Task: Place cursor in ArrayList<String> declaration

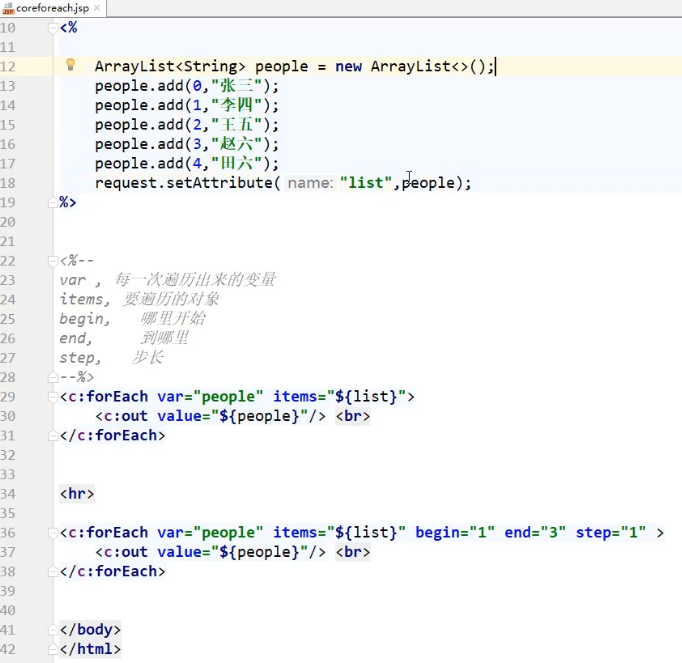Action: pyautogui.click(x=170, y=67)
